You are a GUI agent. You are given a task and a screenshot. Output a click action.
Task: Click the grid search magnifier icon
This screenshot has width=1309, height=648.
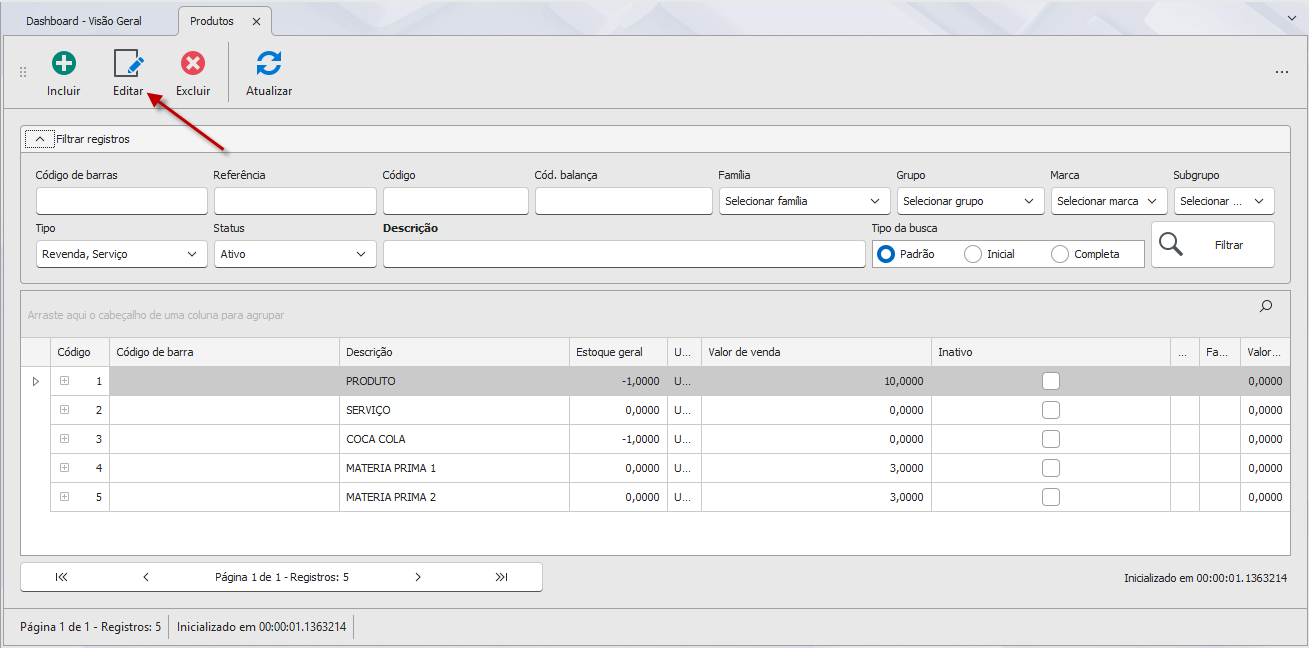pyautogui.click(x=1266, y=306)
